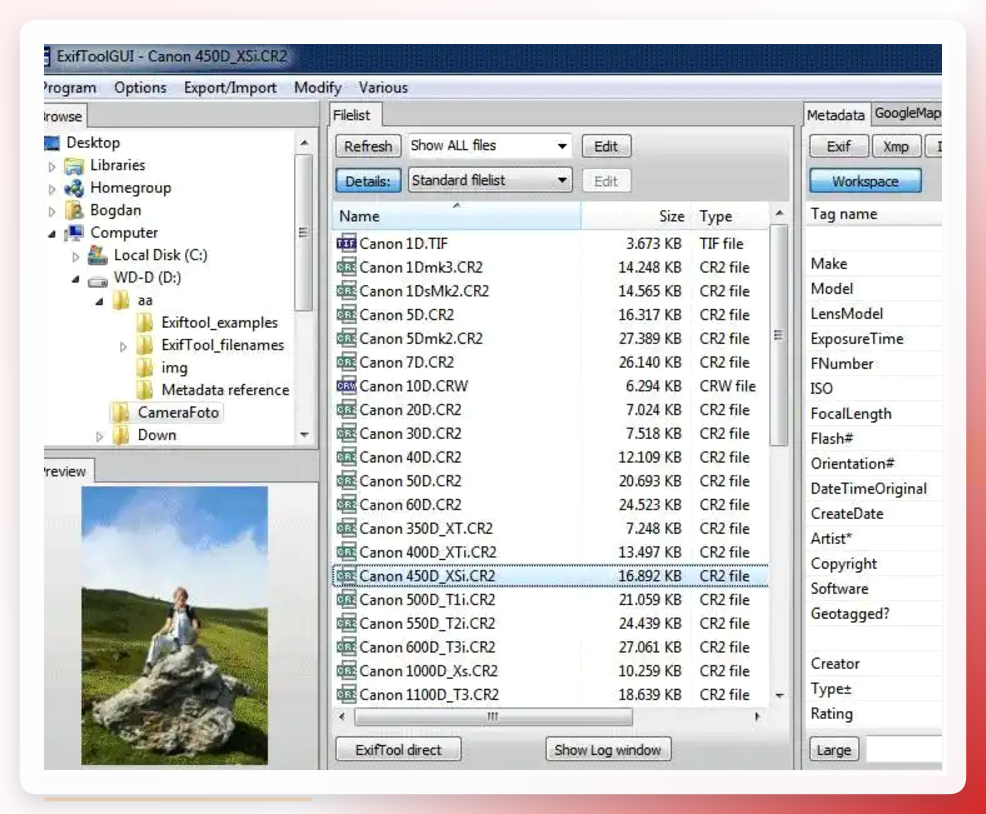
Task: Click the CR2 icon of Canon 40D.CR2
Action: click(x=346, y=457)
